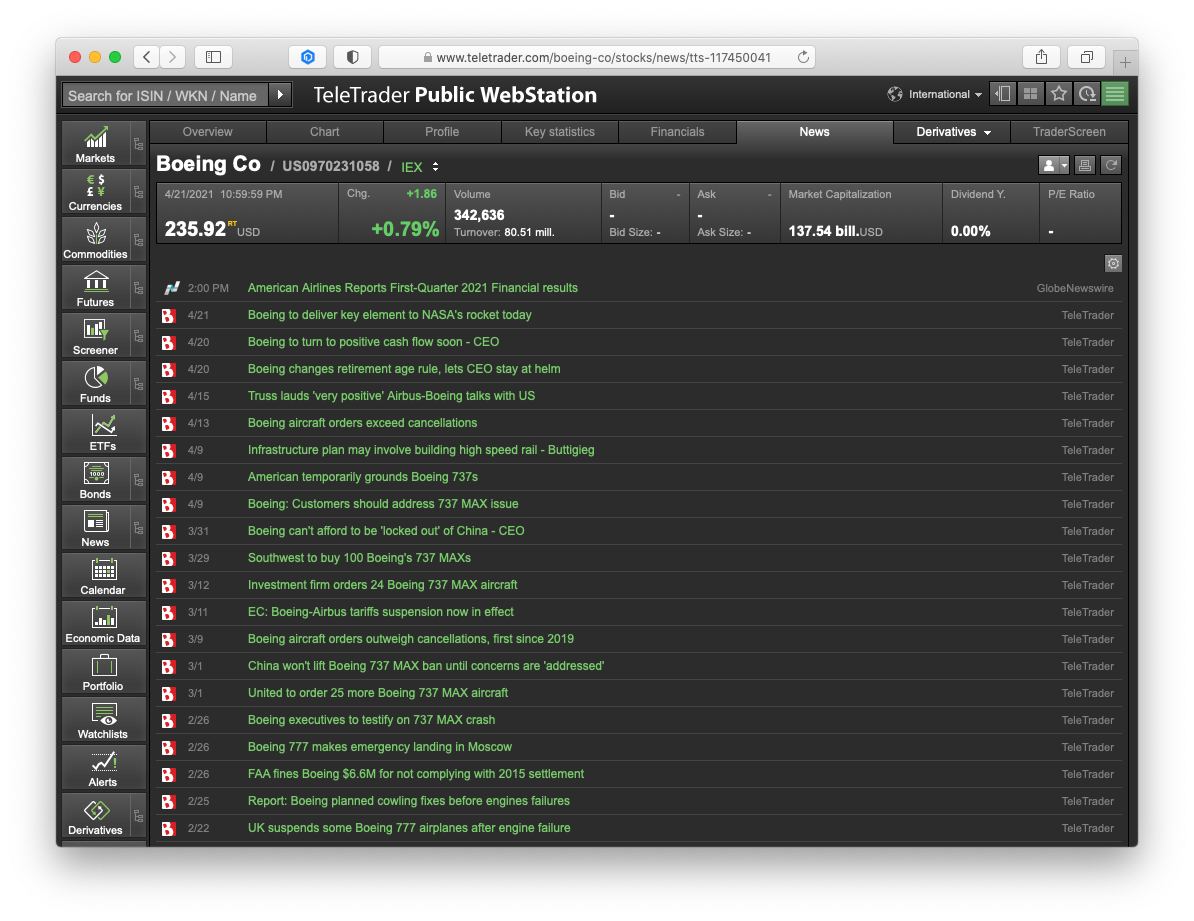1194x921 pixels.
Task: Open news list settings gear
Action: point(1113,264)
